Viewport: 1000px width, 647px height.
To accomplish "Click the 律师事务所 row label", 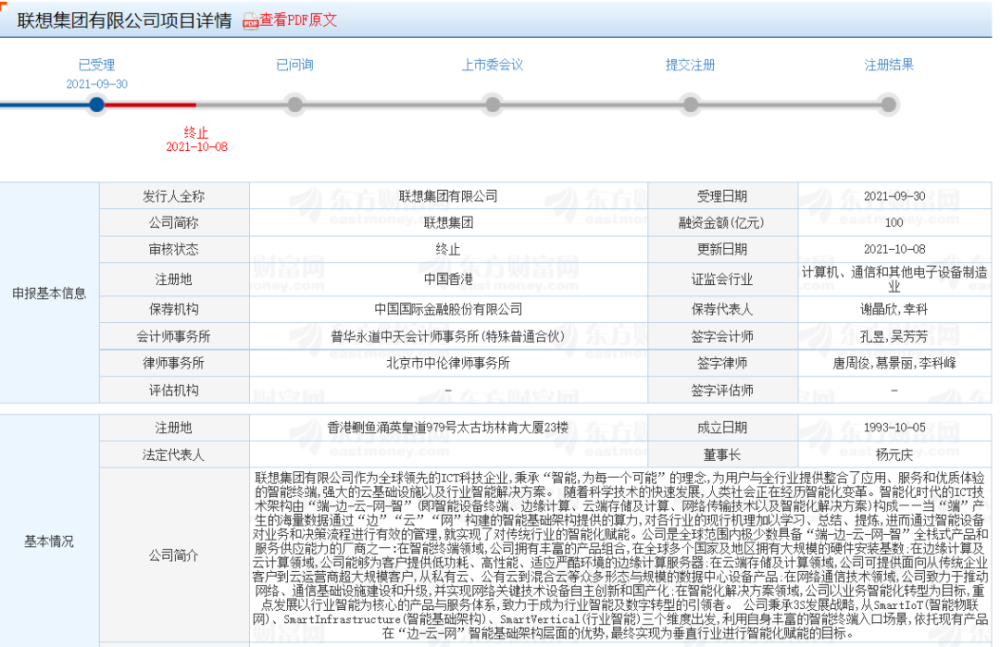I will (x=173, y=363).
